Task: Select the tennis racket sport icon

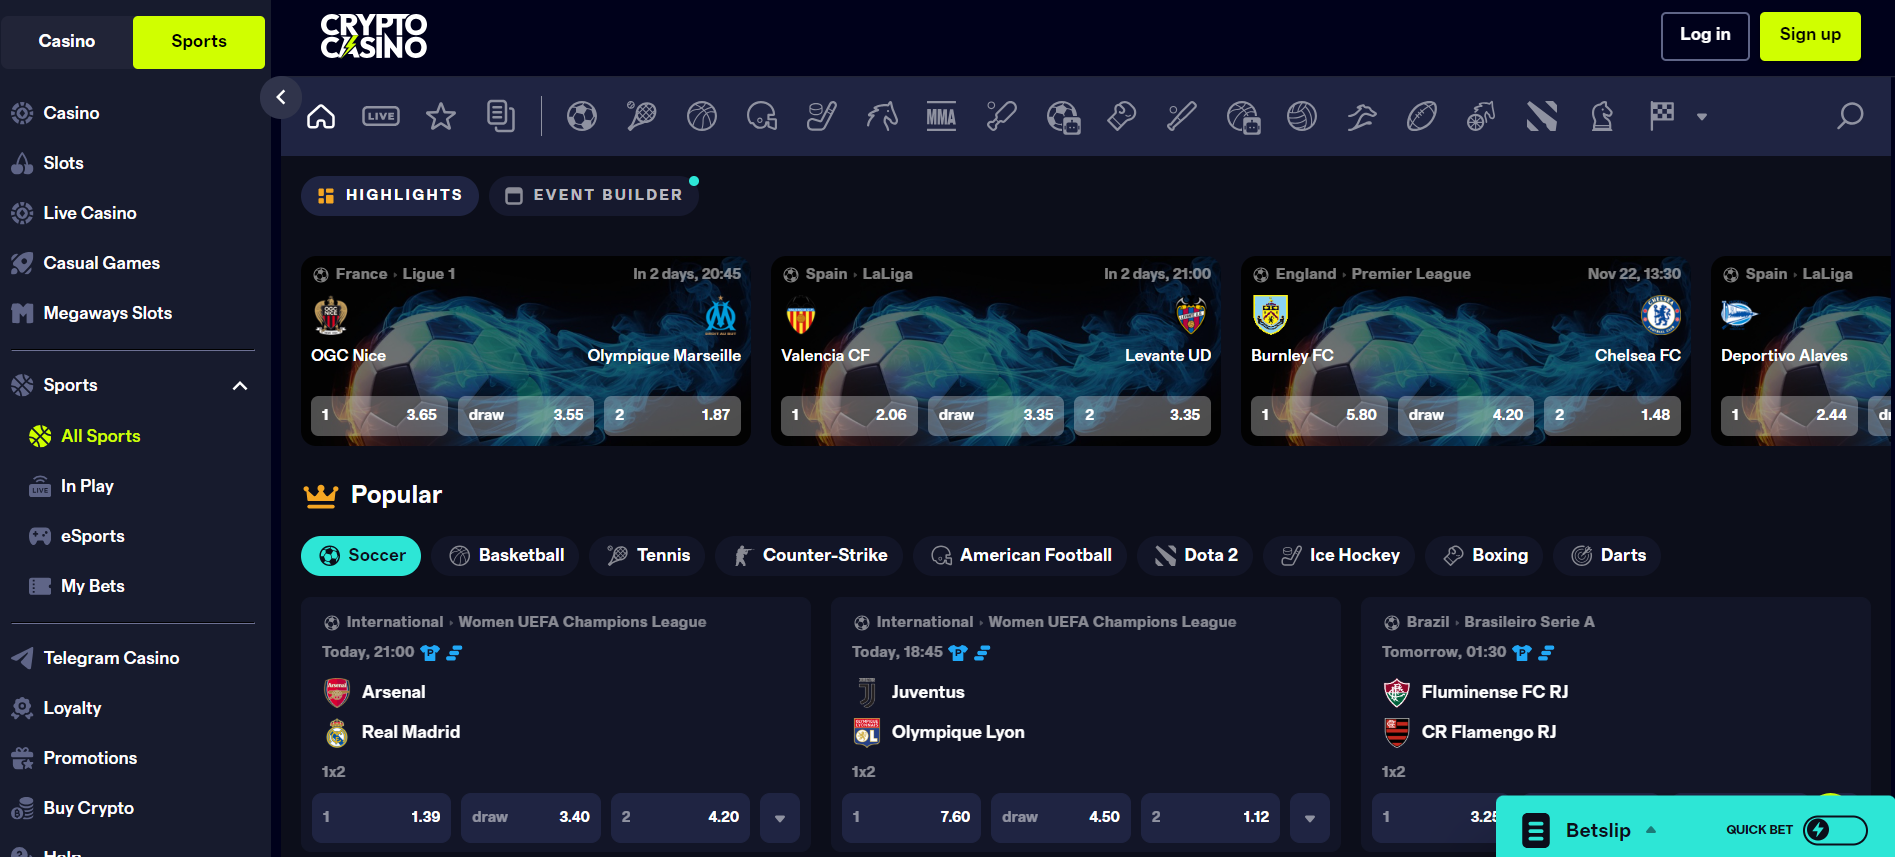Action: tap(642, 116)
